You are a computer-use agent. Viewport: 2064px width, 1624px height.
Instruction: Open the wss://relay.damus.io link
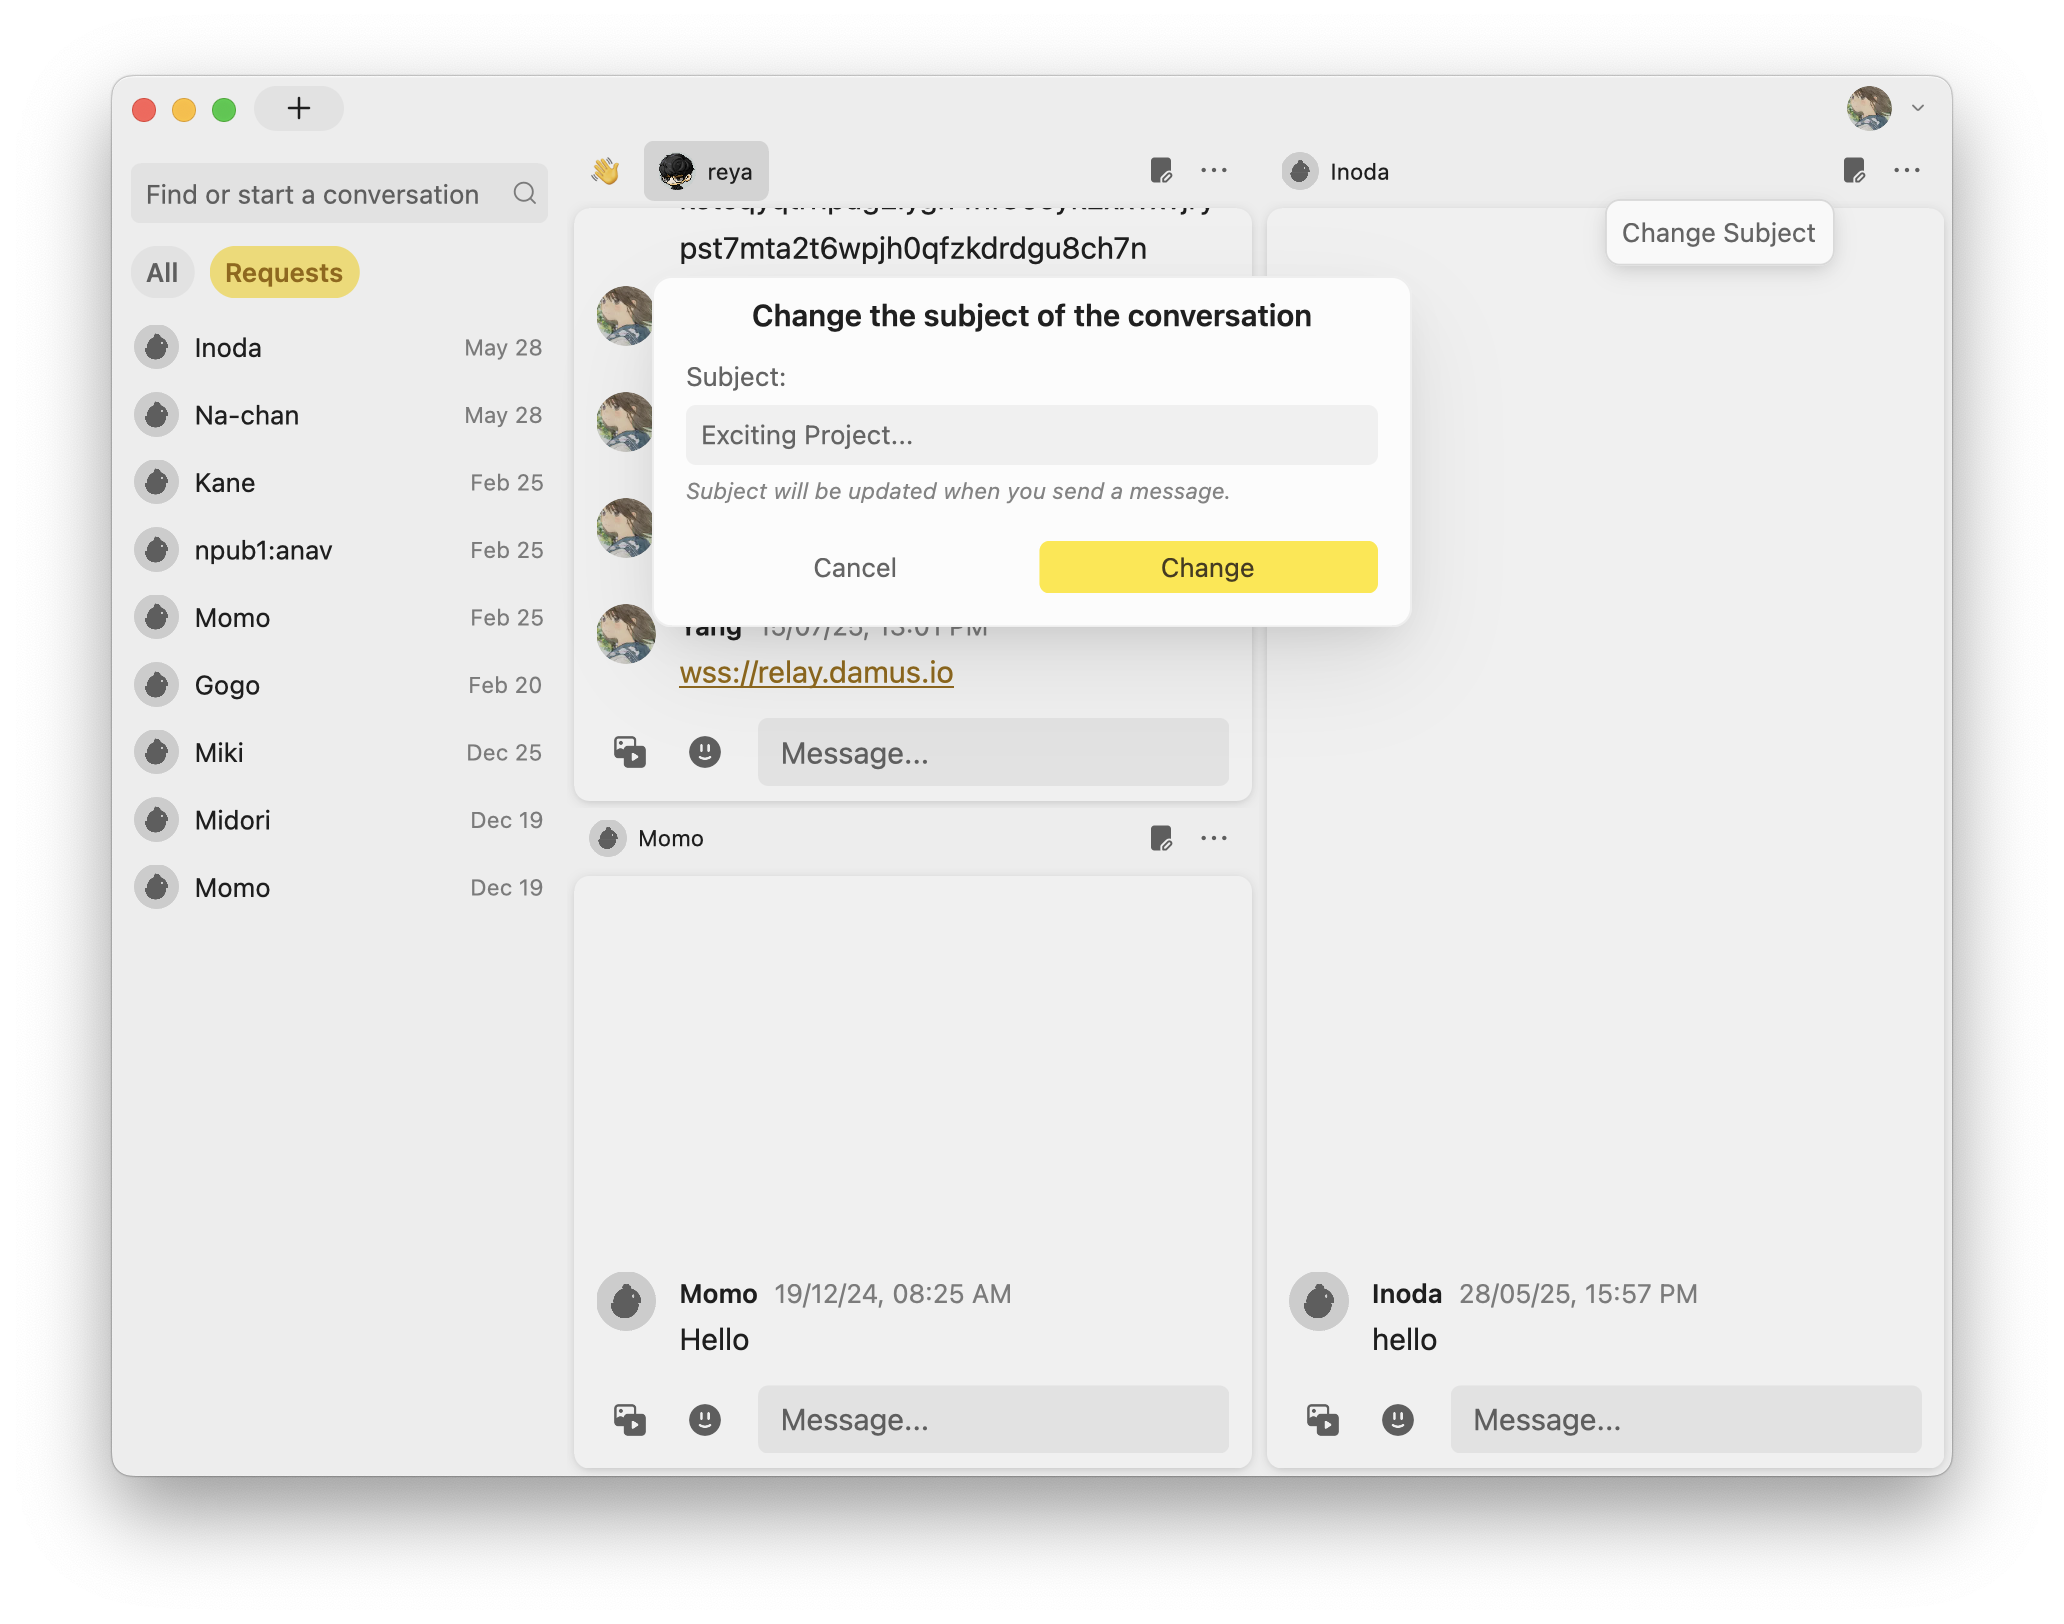pos(816,672)
